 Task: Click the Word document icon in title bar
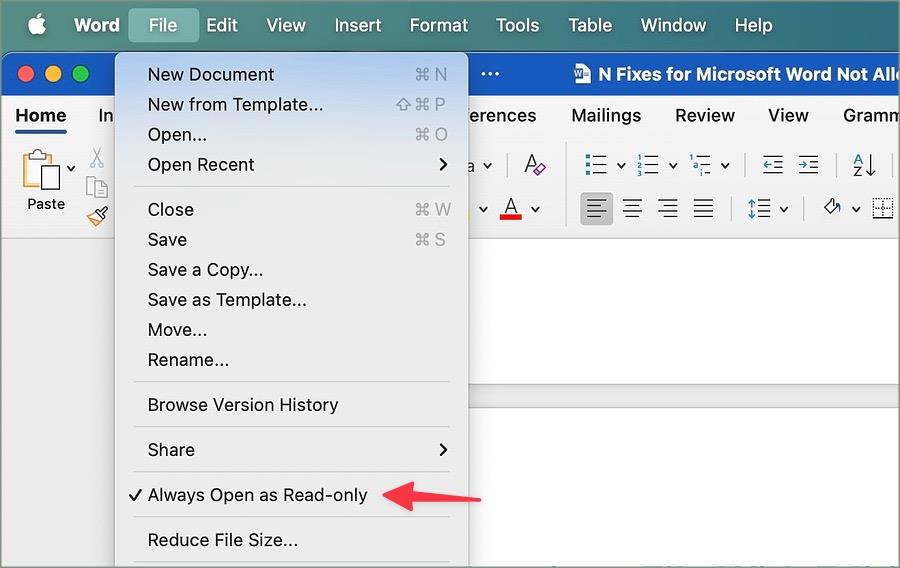tap(582, 73)
